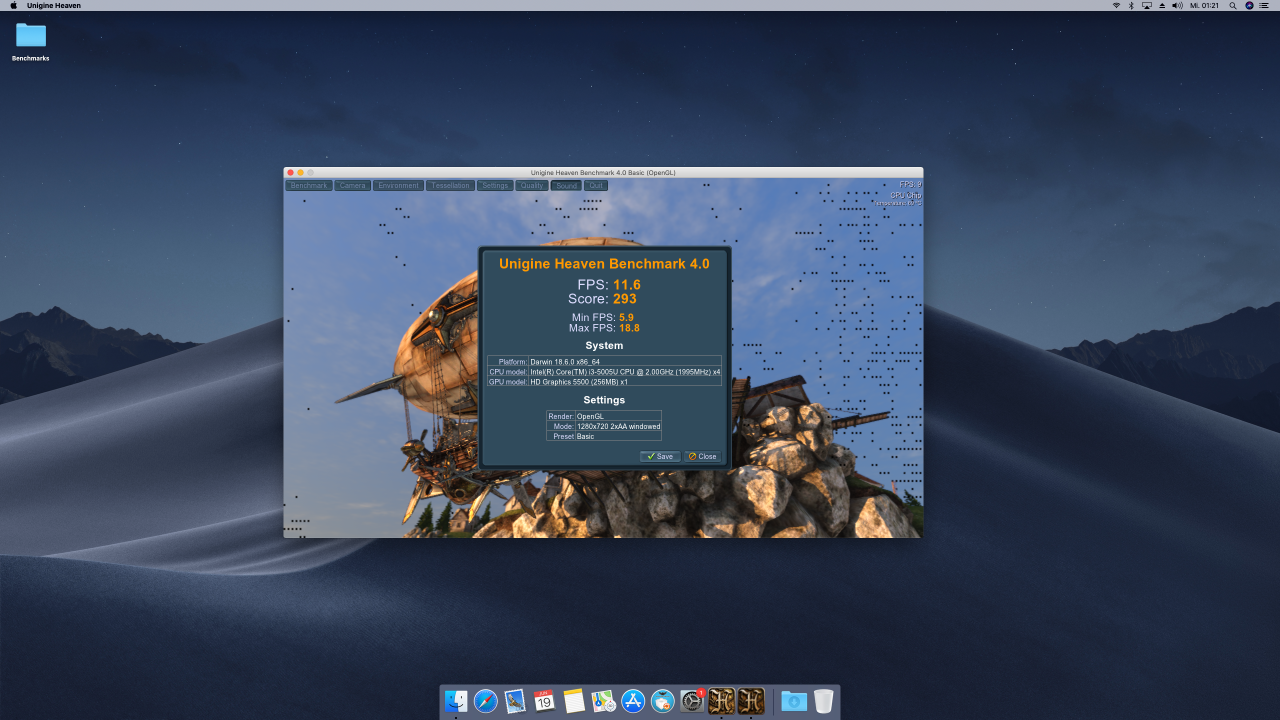Click the Render value OpenGL

click(589, 416)
